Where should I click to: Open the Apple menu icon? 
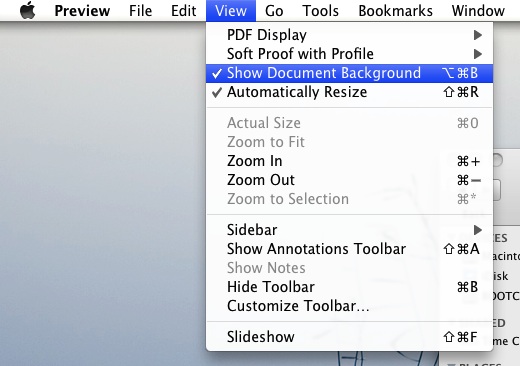click(28, 10)
